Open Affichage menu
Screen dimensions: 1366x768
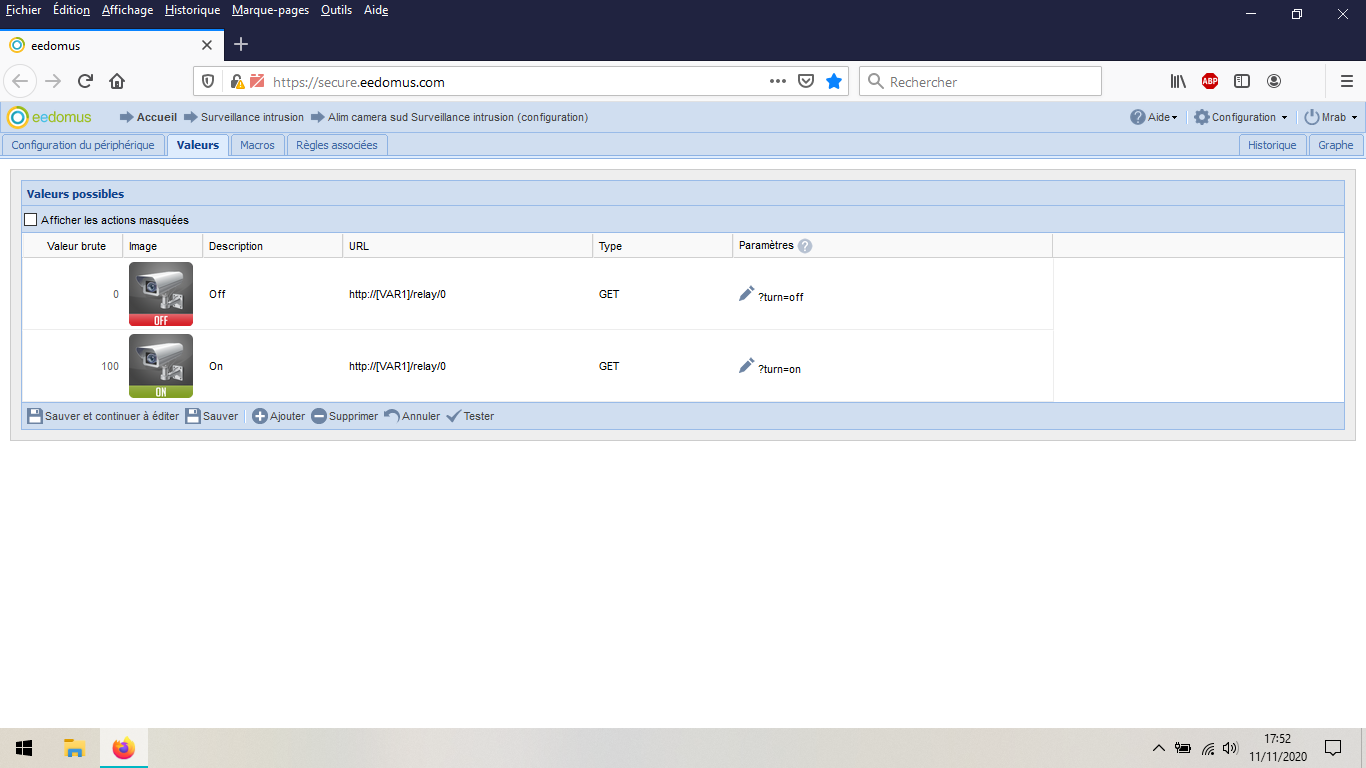point(127,10)
